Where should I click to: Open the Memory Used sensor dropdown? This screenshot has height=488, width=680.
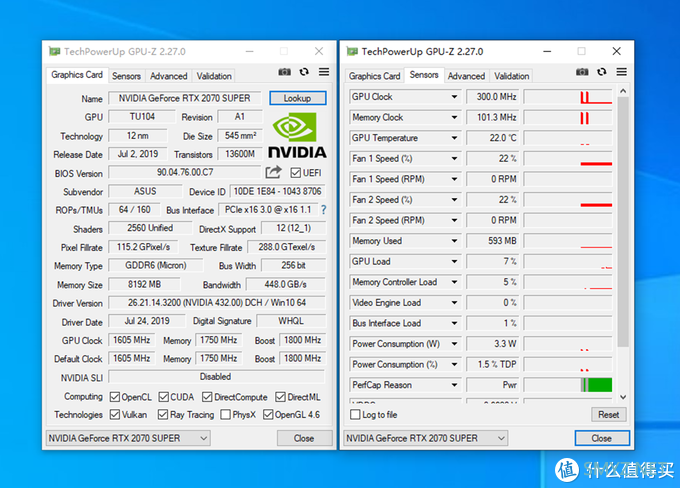[454, 241]
